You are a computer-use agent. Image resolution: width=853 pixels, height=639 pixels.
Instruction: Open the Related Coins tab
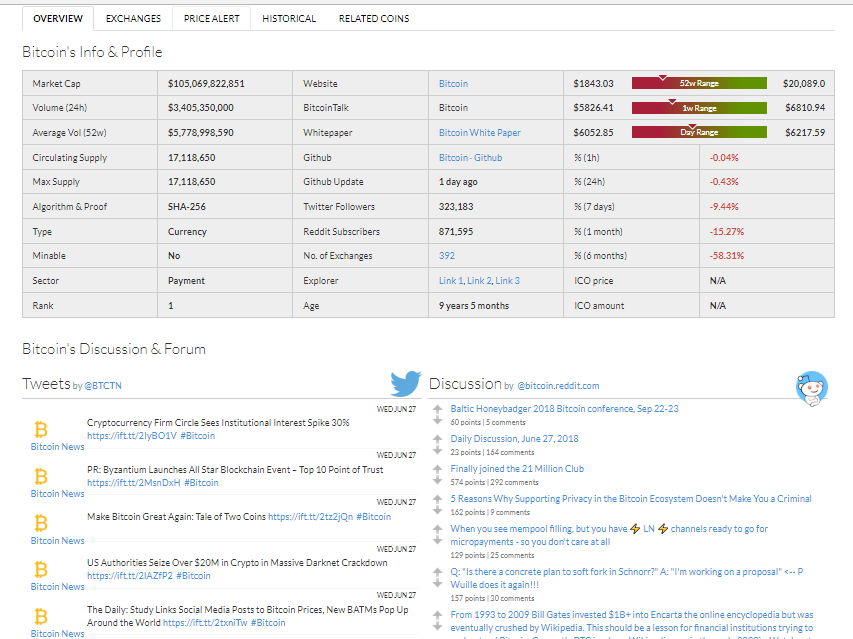point(374,18)
